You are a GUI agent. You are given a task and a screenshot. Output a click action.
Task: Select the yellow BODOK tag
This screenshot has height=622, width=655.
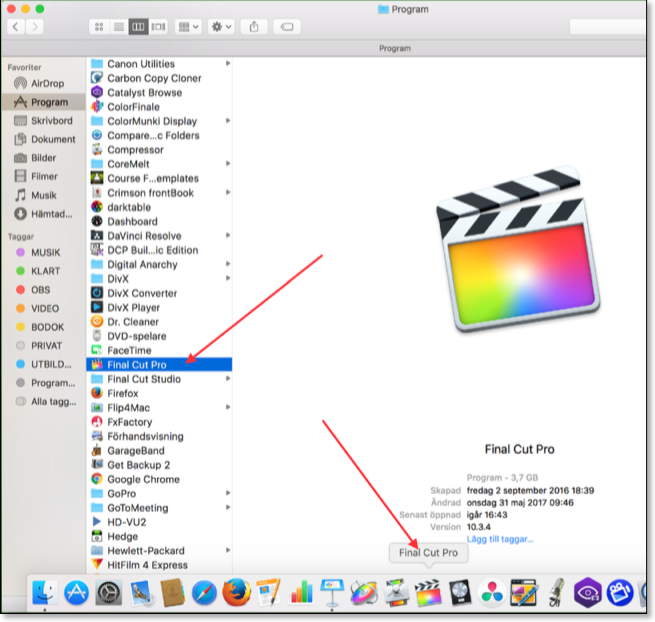click(43, 327)
